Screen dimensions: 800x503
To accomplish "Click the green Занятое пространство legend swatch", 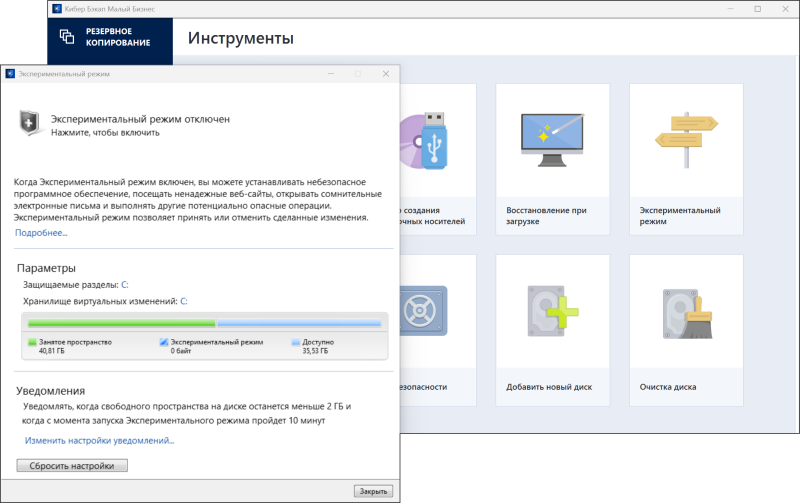I will tap(32, 342).
